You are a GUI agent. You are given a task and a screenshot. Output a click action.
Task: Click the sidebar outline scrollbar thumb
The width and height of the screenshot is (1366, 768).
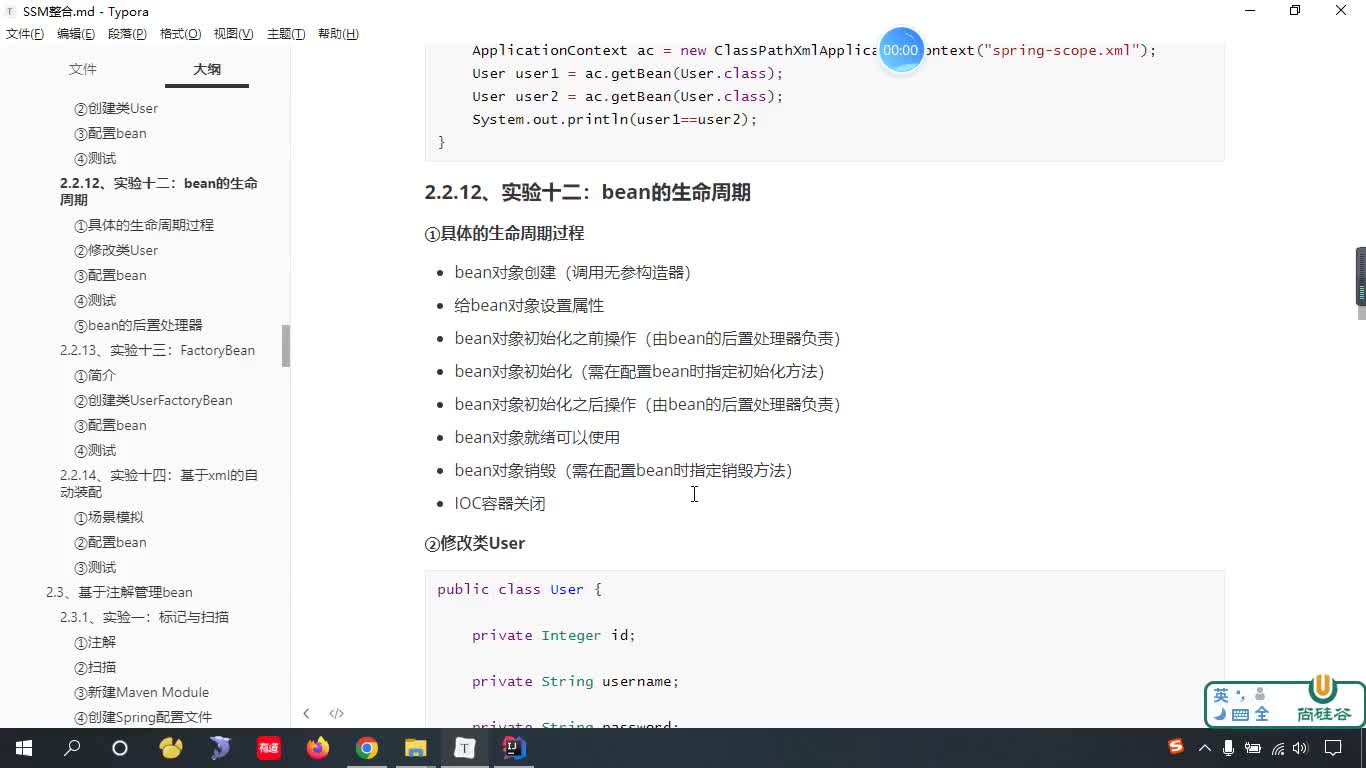pyautogui.click(x=286, y=346)
